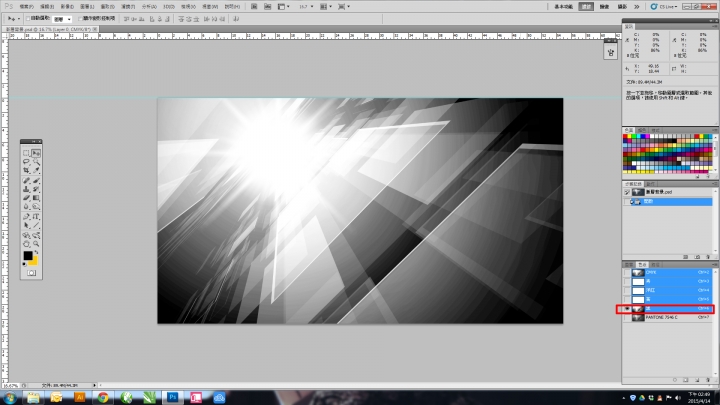Load channel as selection icon
Image resolution: width=720 pixels, height=405 pixels.
click(x=675, y=380)
